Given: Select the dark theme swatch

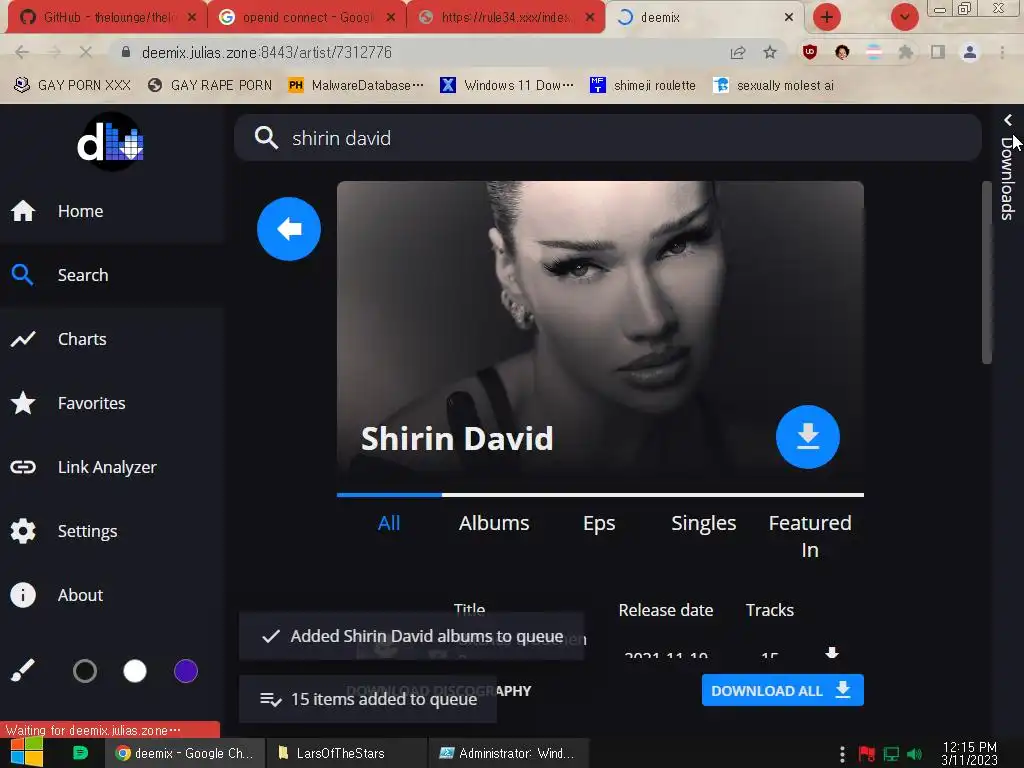Looking at the screenshot, I should click(85, 671).
